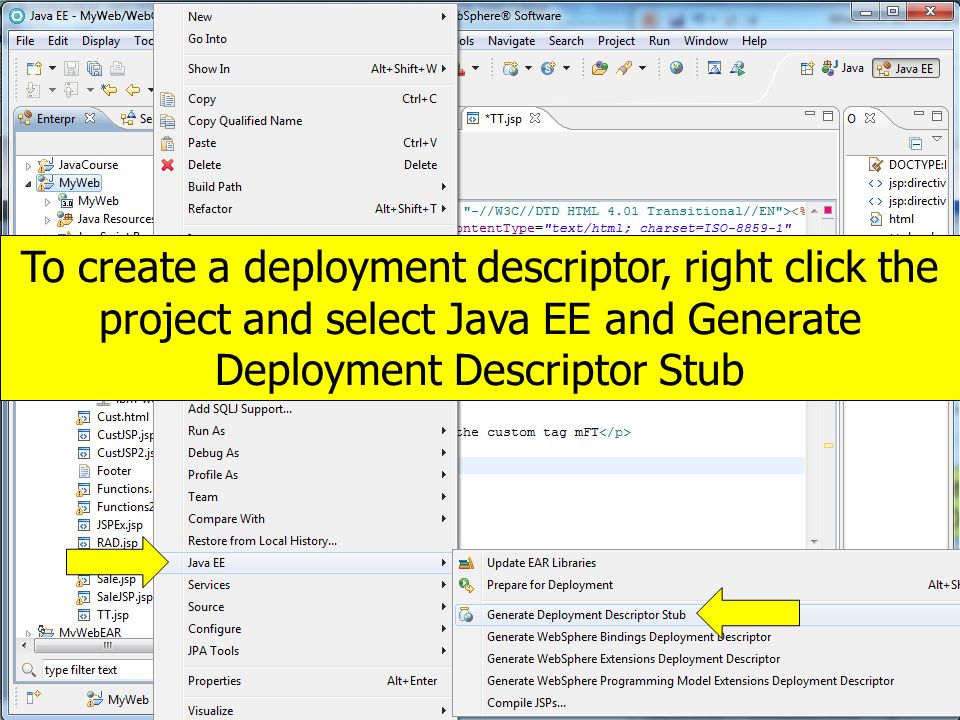
Task: Collapse the top-level MyWeb project node
Action: (28, 183)
